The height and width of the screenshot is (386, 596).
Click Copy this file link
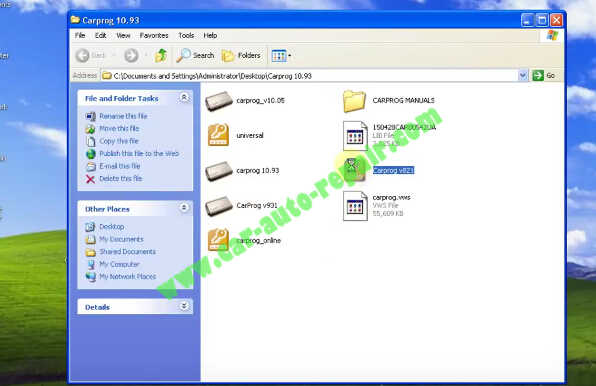point(119,141)
